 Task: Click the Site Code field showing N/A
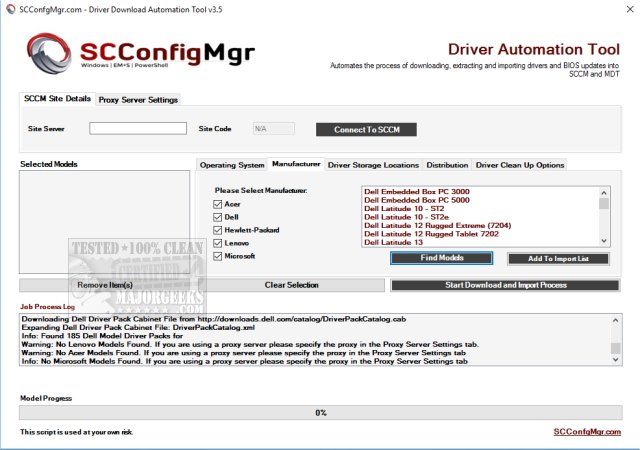273,129
